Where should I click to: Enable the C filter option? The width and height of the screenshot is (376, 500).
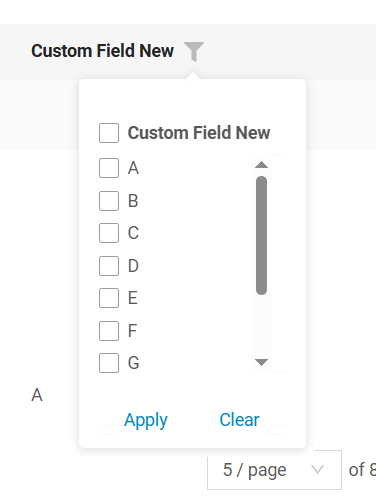pyautogui.click(x=109, y=233)
